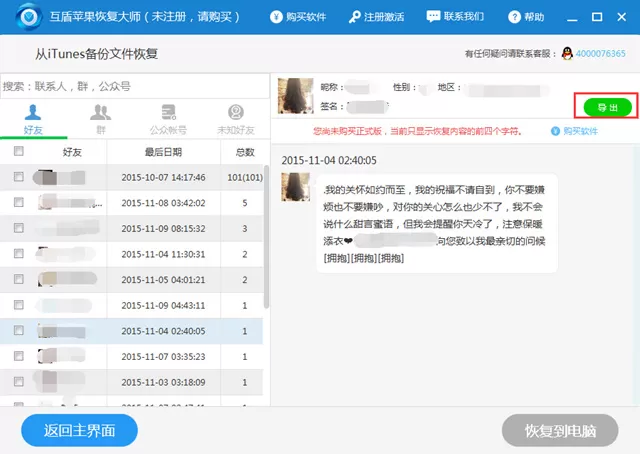Click the green 导出 export button
The height and width of the screenshot is (454, 640).
point(607,107)
